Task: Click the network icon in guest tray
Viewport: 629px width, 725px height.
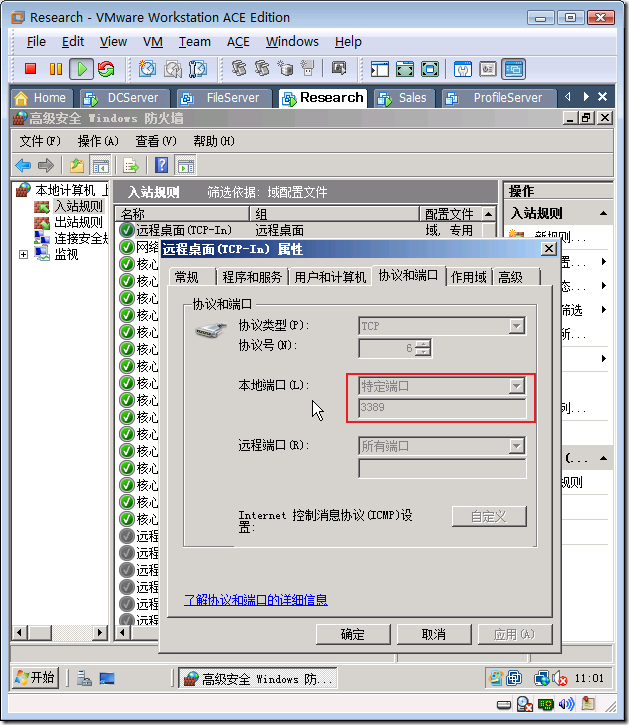Action: pos(542,678)
